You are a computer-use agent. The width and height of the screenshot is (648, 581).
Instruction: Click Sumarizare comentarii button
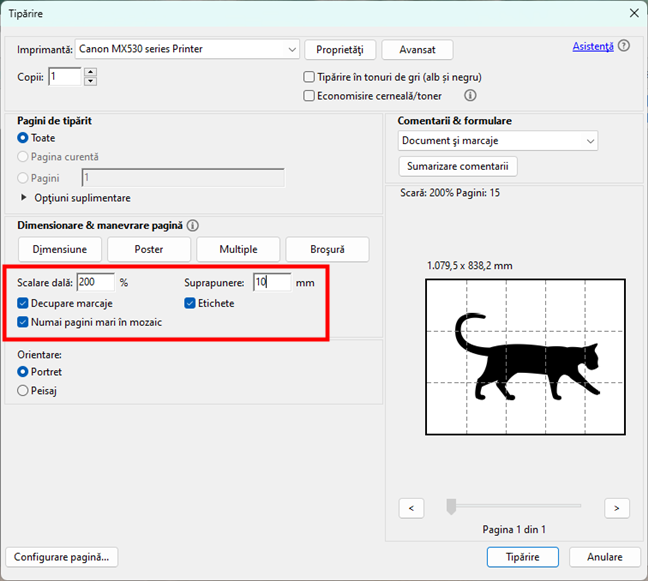(458, 167)
